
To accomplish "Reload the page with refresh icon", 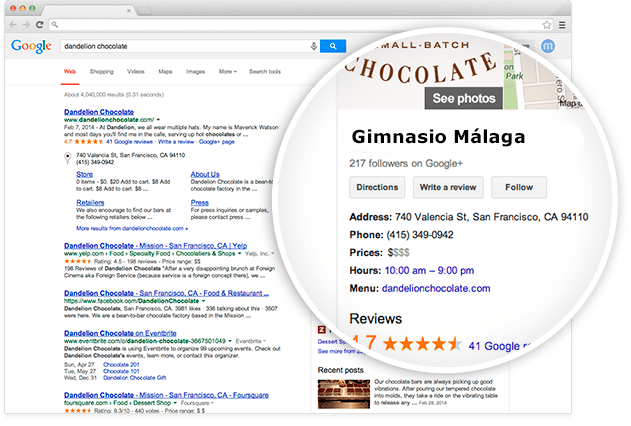I will pyautogui.click(x=39, y=25).
